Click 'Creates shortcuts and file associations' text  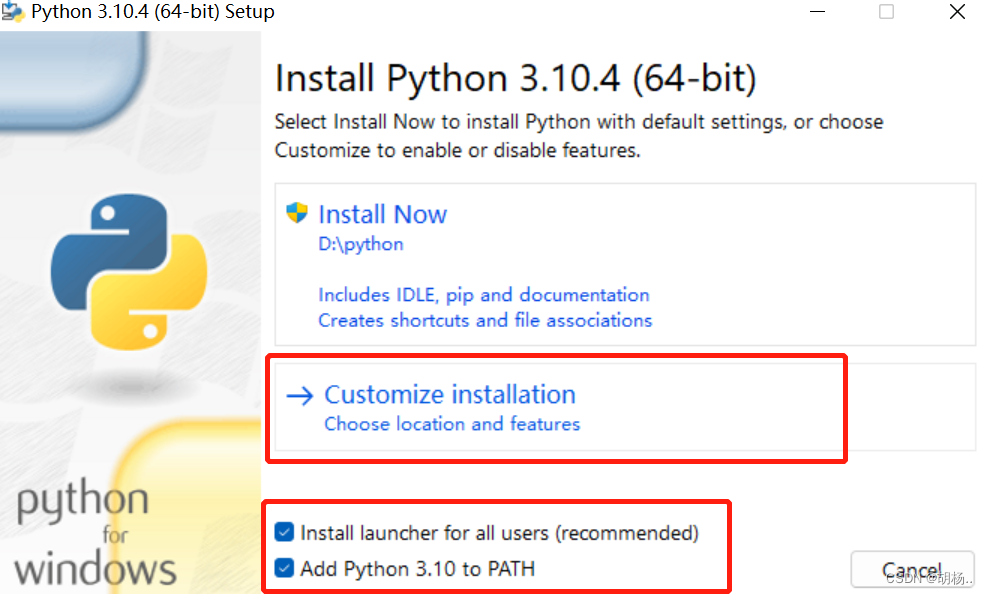485,321
